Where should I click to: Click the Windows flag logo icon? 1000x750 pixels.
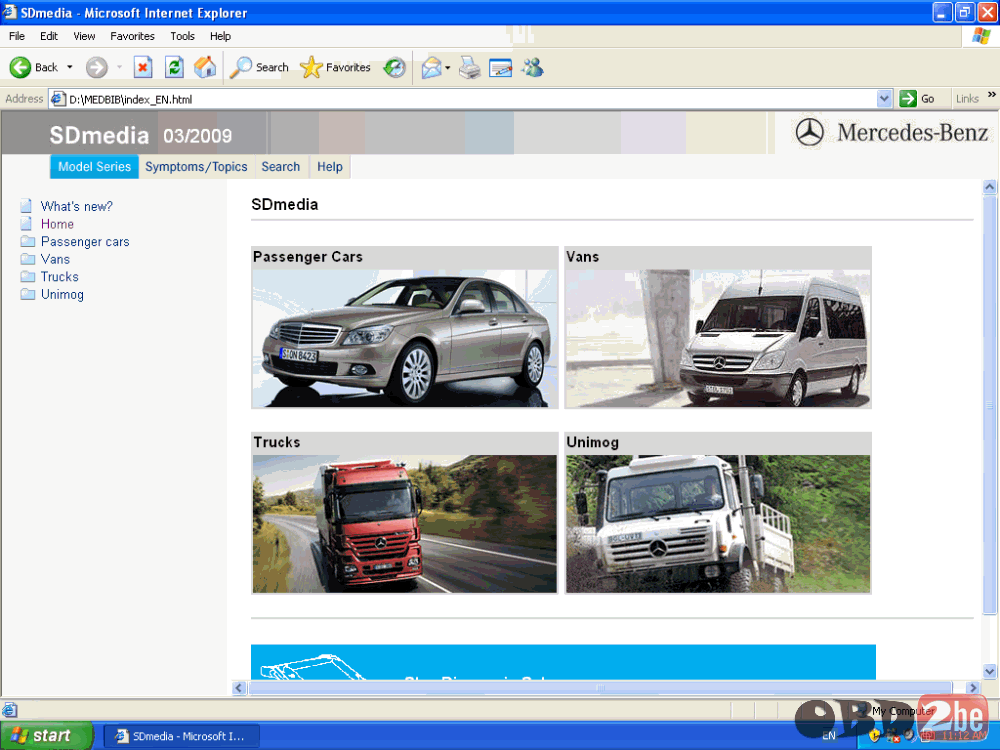981,36
